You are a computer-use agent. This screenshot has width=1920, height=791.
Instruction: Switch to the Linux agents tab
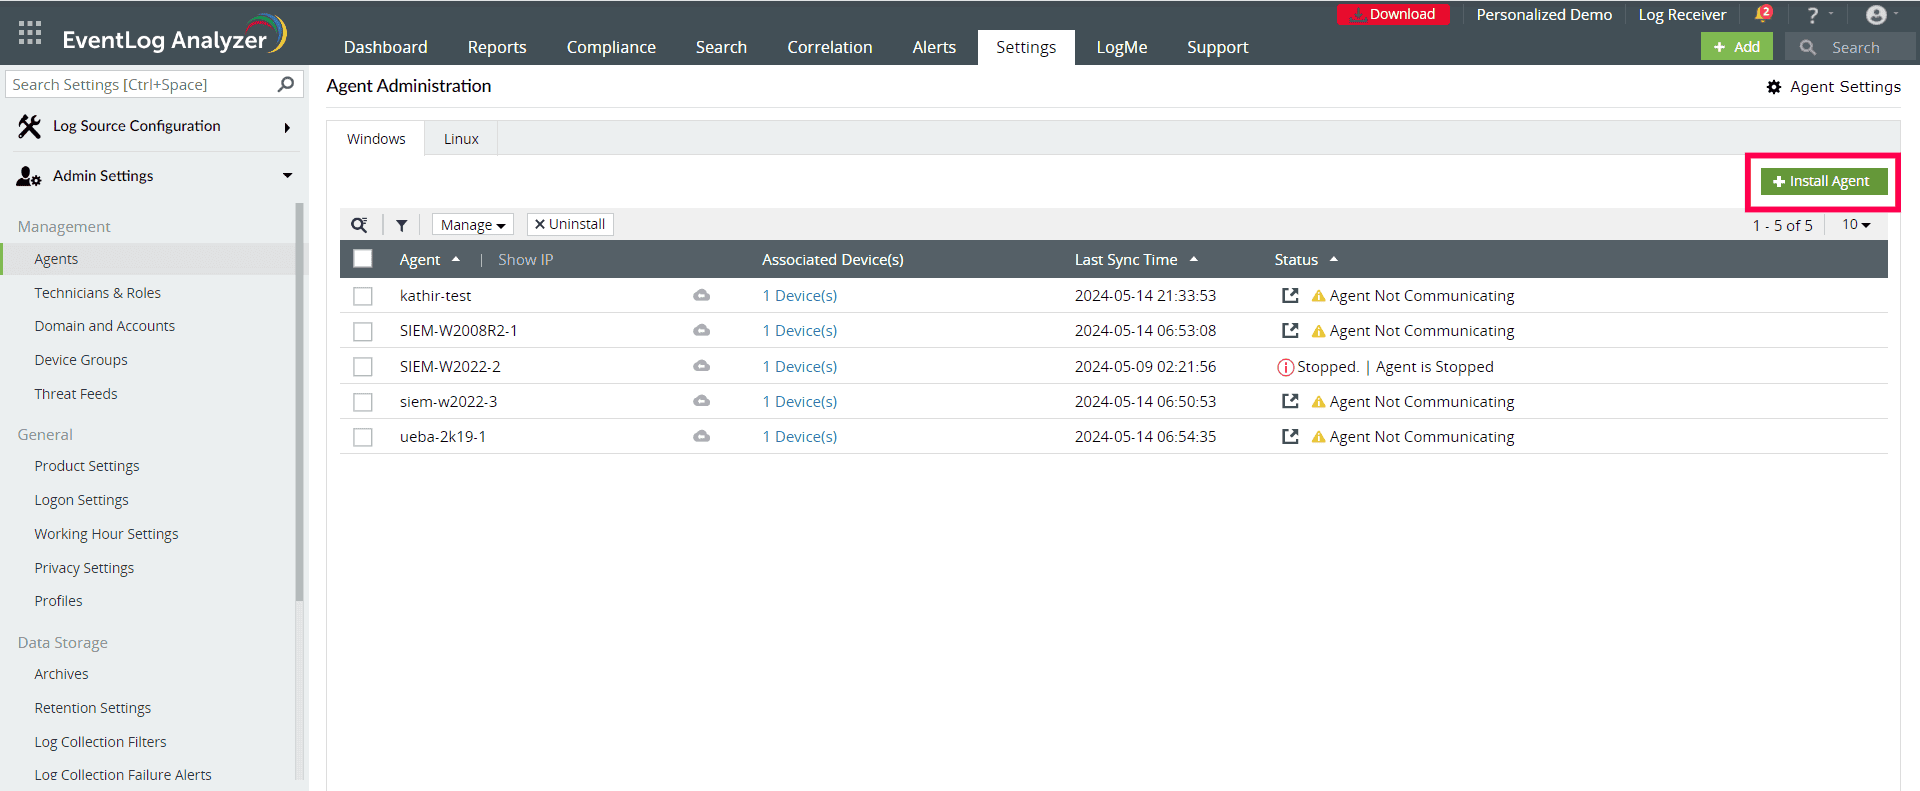pos(461,139)
